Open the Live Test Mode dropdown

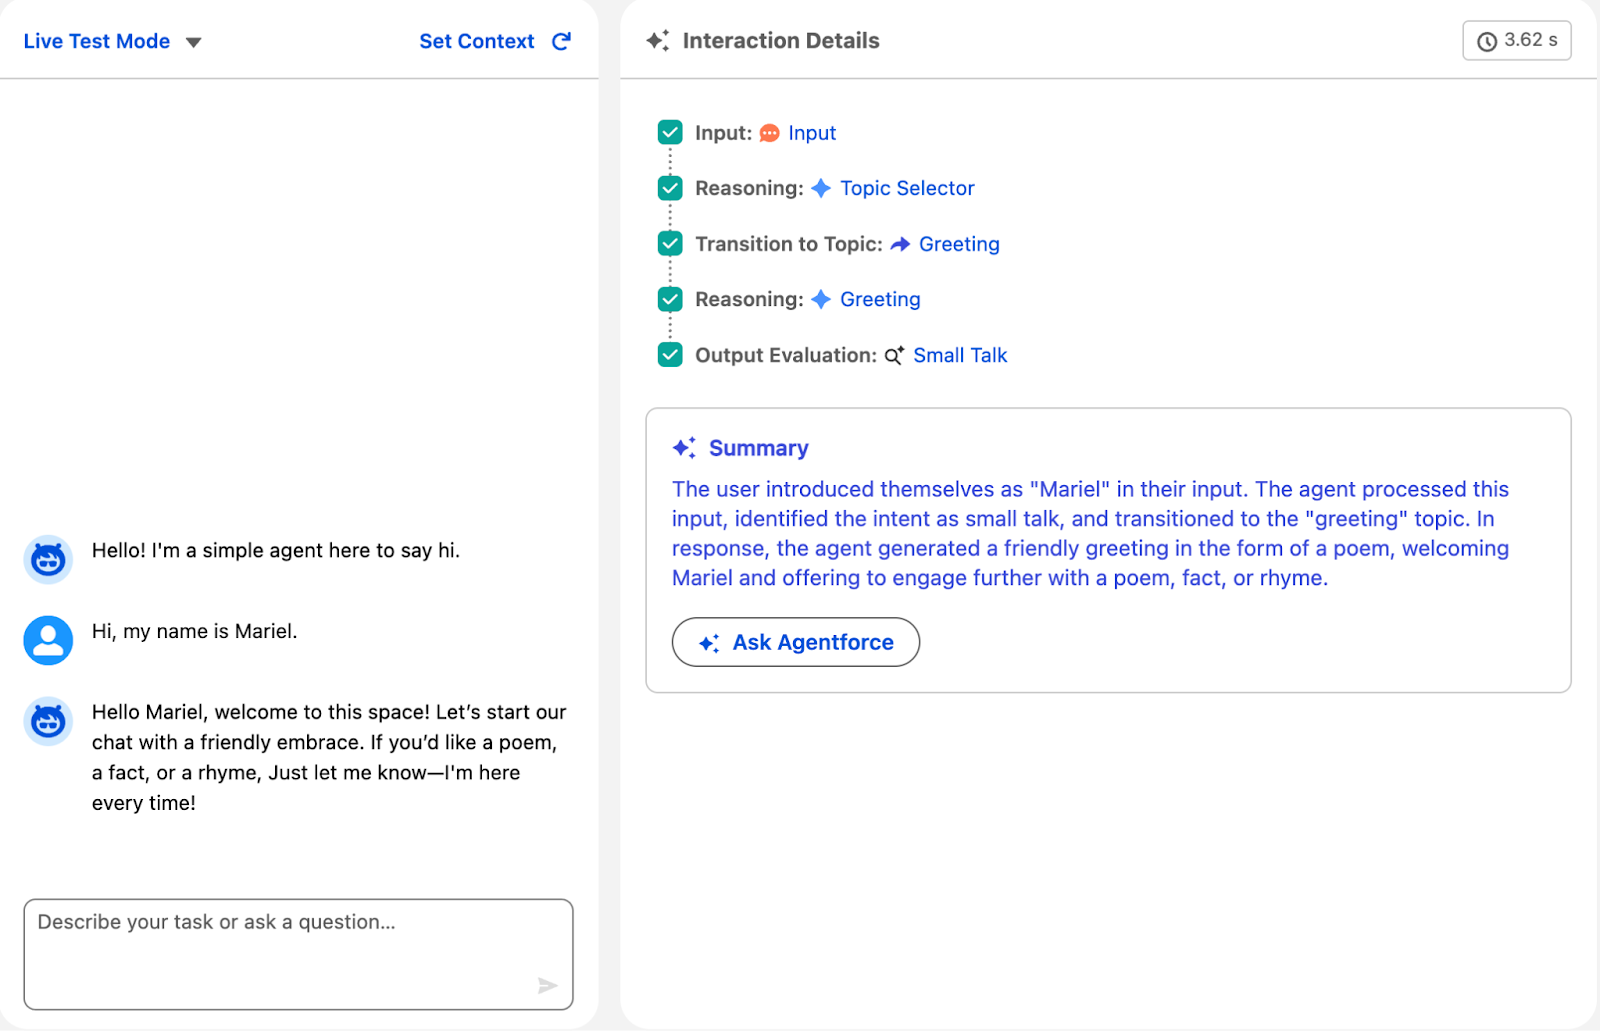pyautogui.click(x=194, y=42)
